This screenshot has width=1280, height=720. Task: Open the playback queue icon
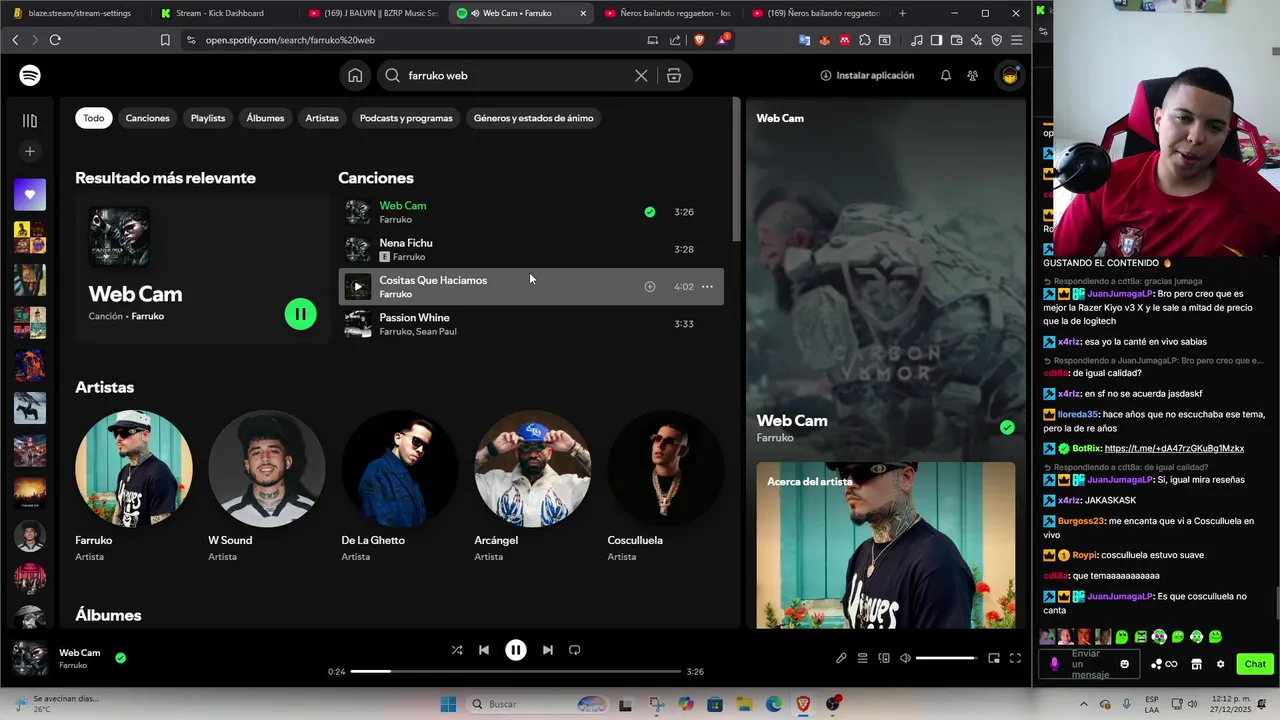point(863,658)
